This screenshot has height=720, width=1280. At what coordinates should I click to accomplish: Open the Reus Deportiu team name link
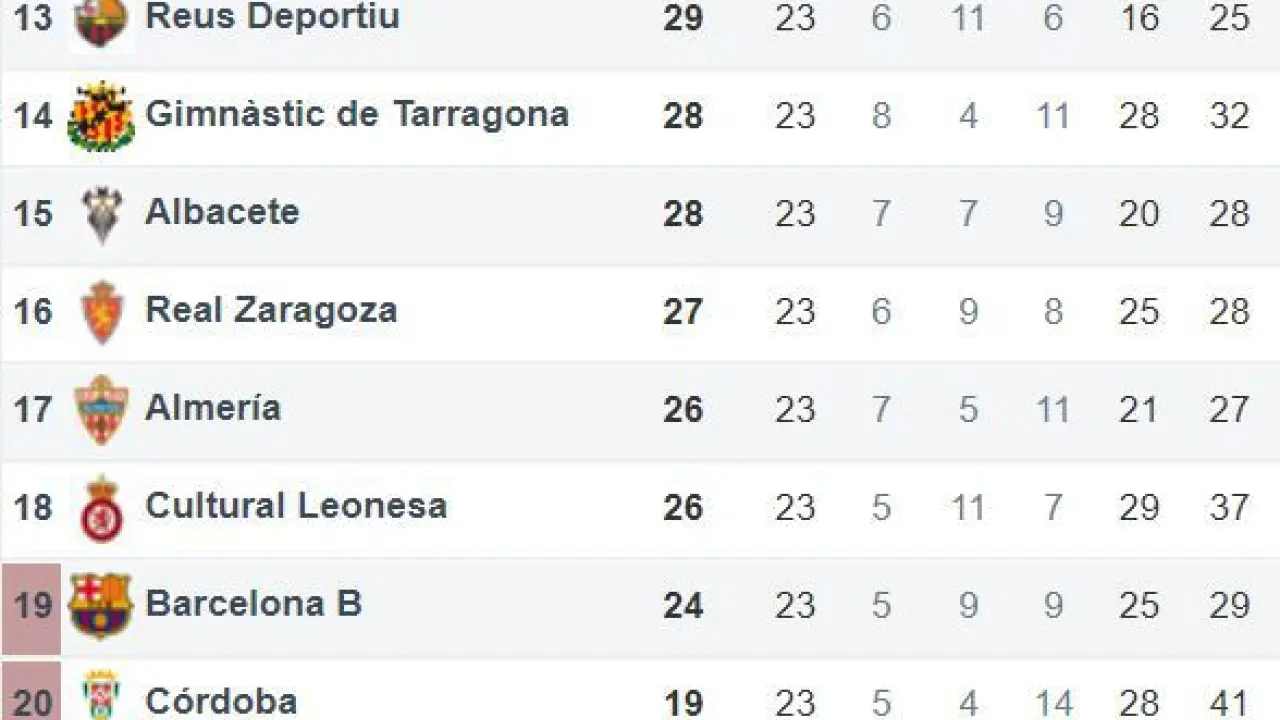tap(272, 17)
